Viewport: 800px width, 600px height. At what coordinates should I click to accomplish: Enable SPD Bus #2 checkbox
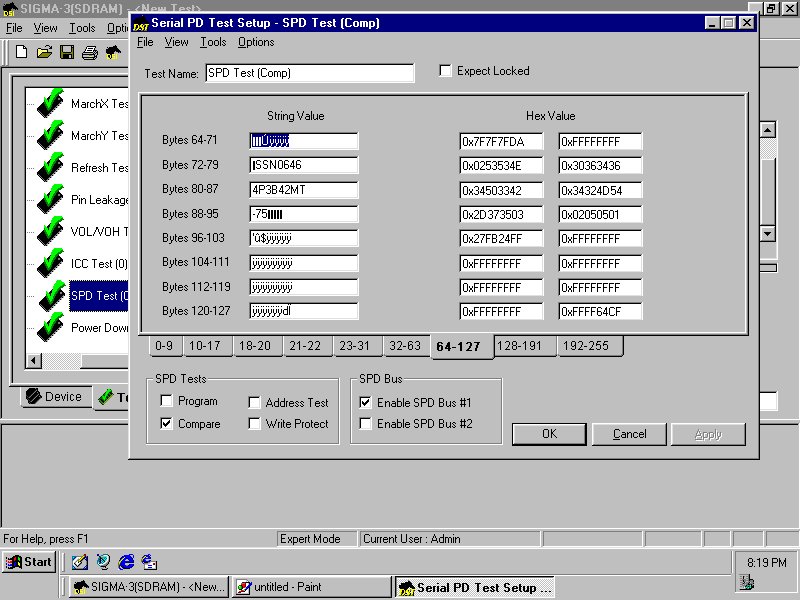click(x=366, y=424)
